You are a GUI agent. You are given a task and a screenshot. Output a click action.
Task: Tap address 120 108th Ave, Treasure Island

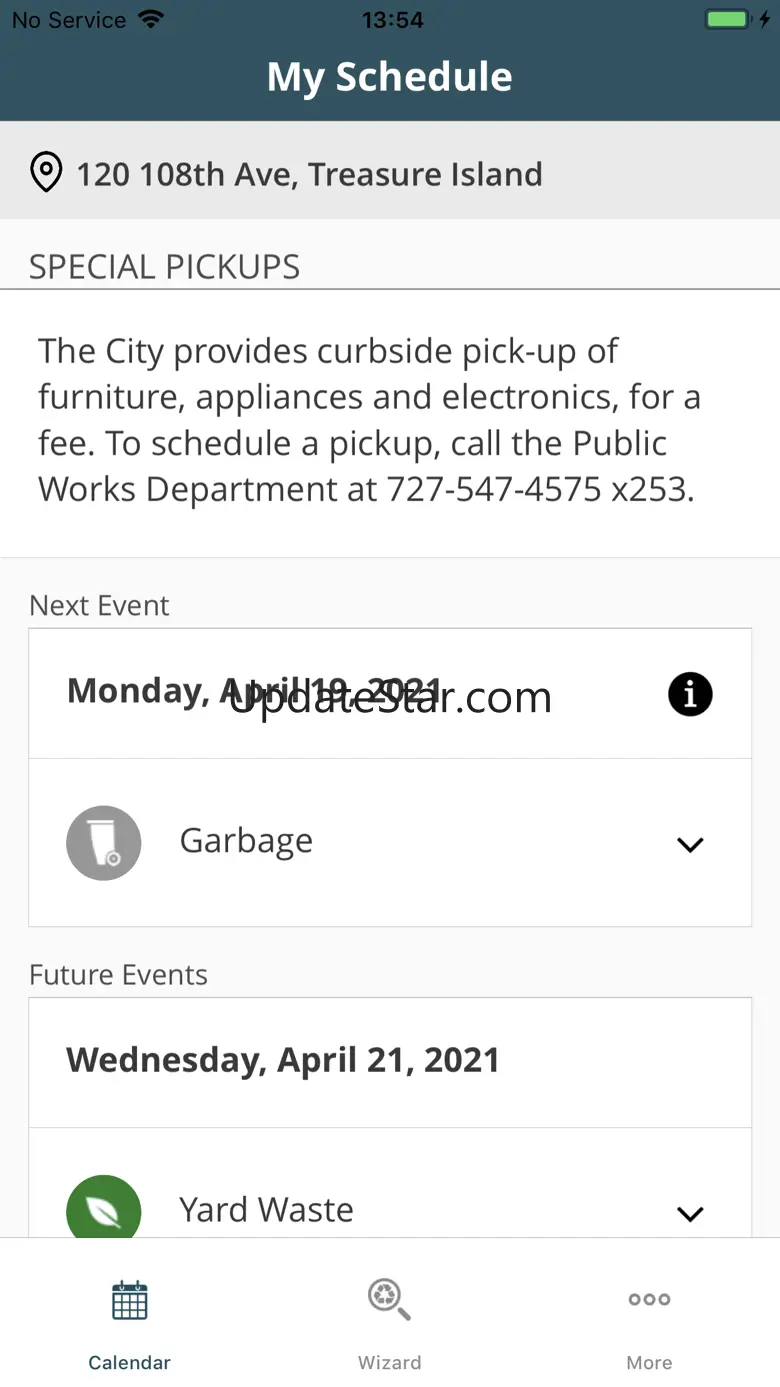pyautogui.click(x=310, y=174)
